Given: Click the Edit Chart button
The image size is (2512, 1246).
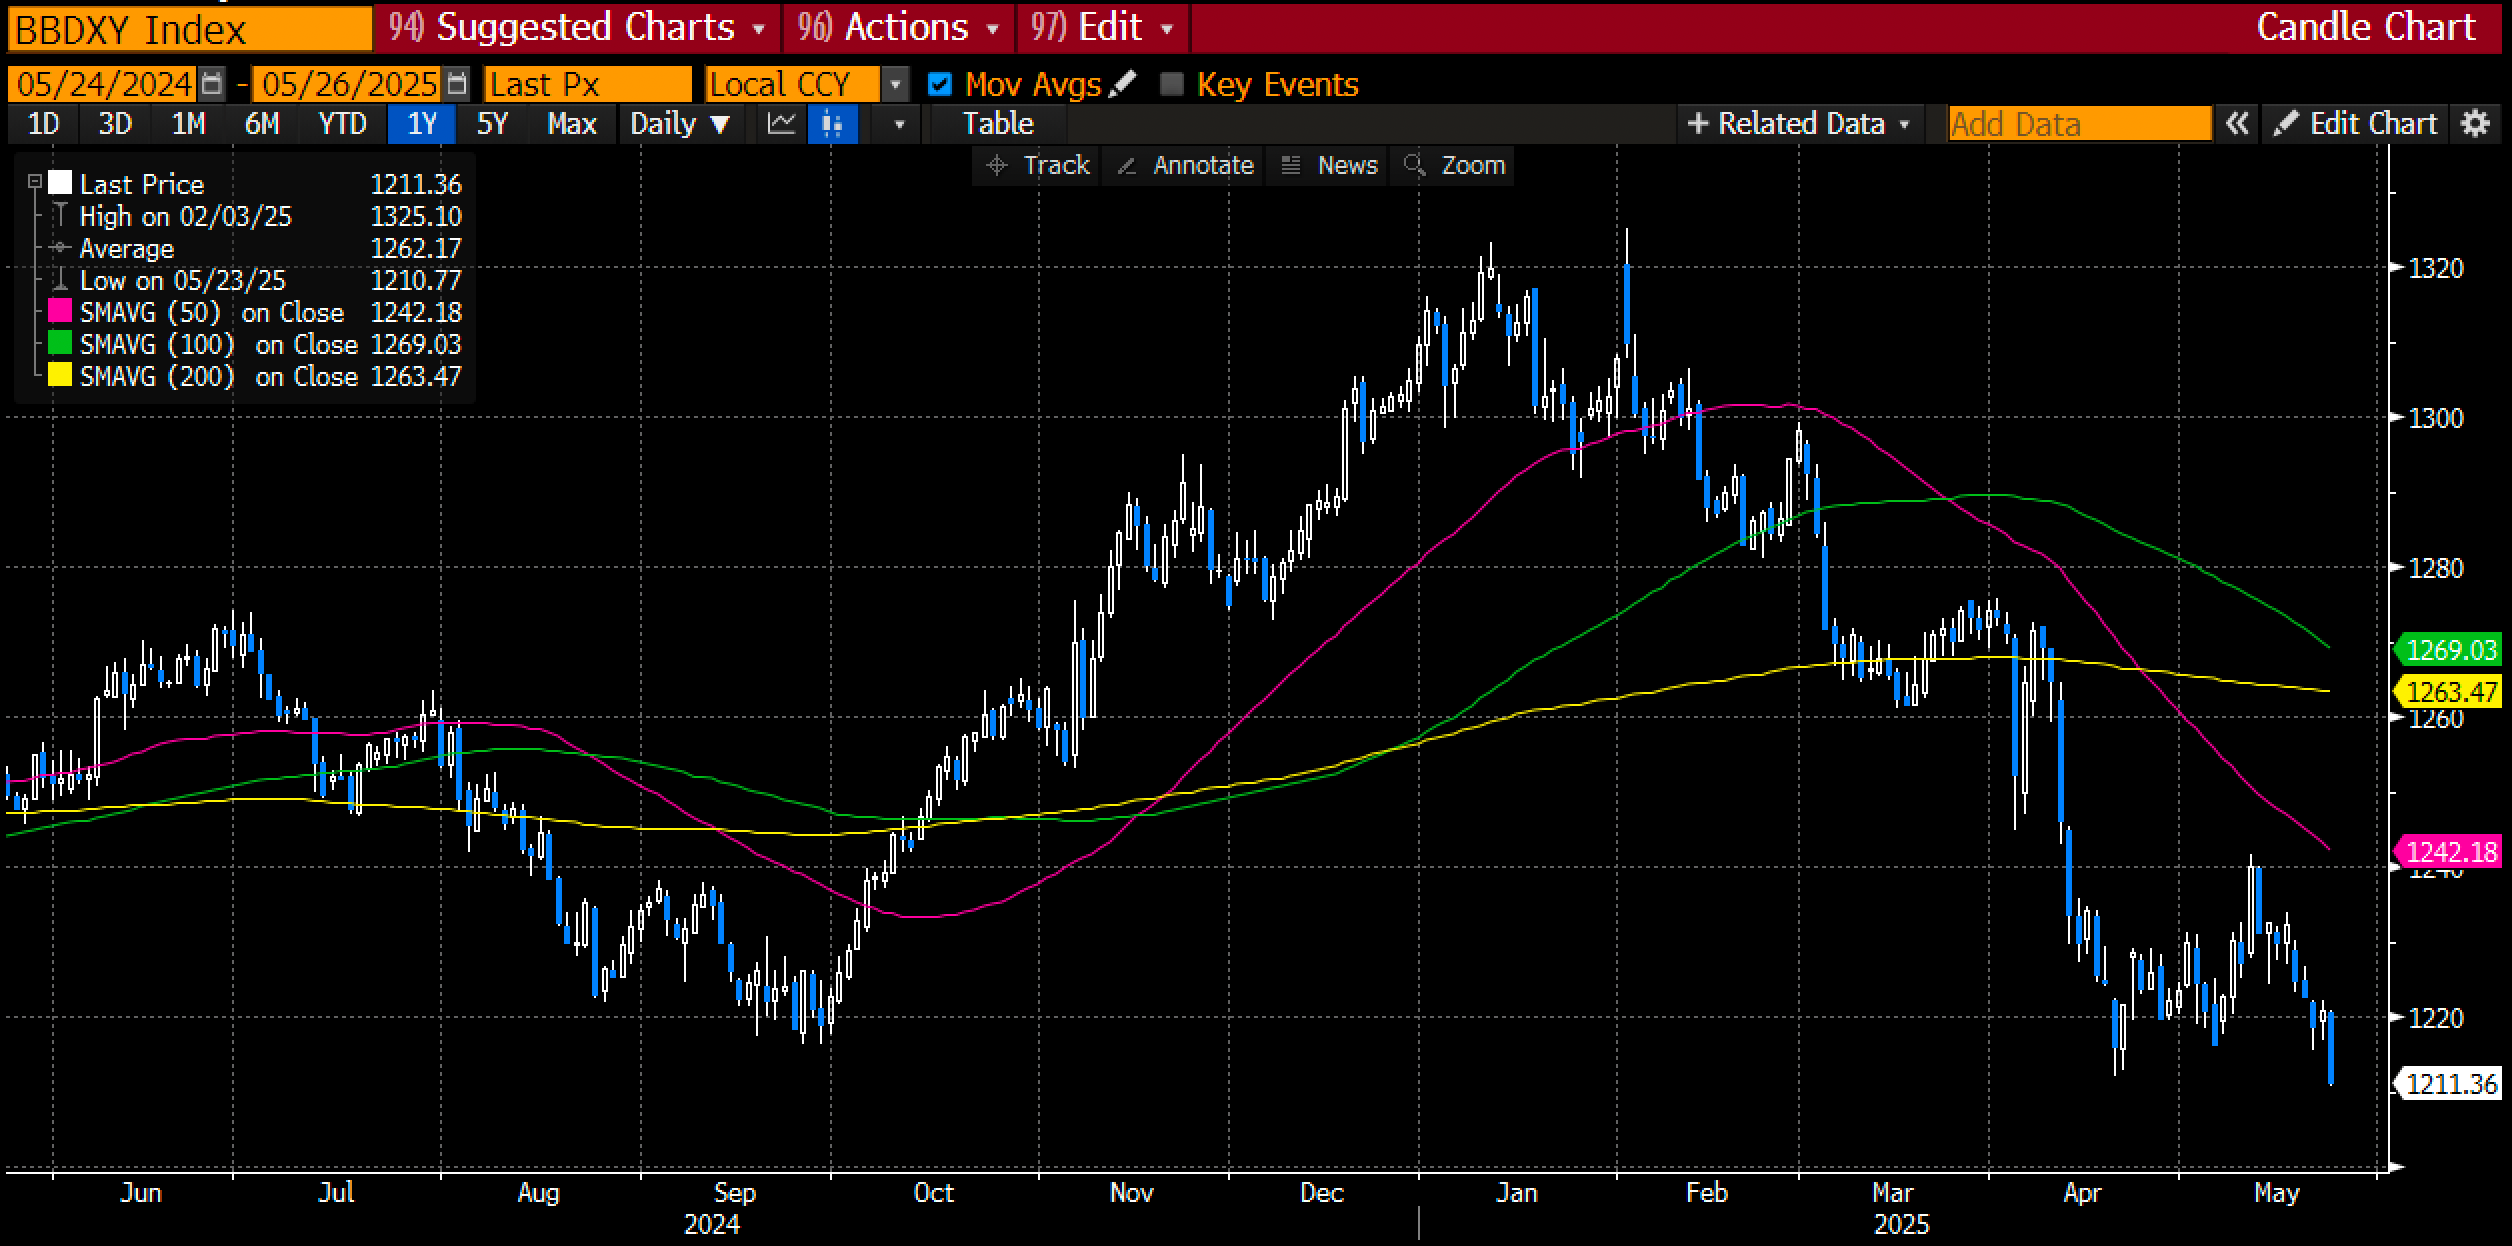Looking at the screenshot, I should point(2356,124).
